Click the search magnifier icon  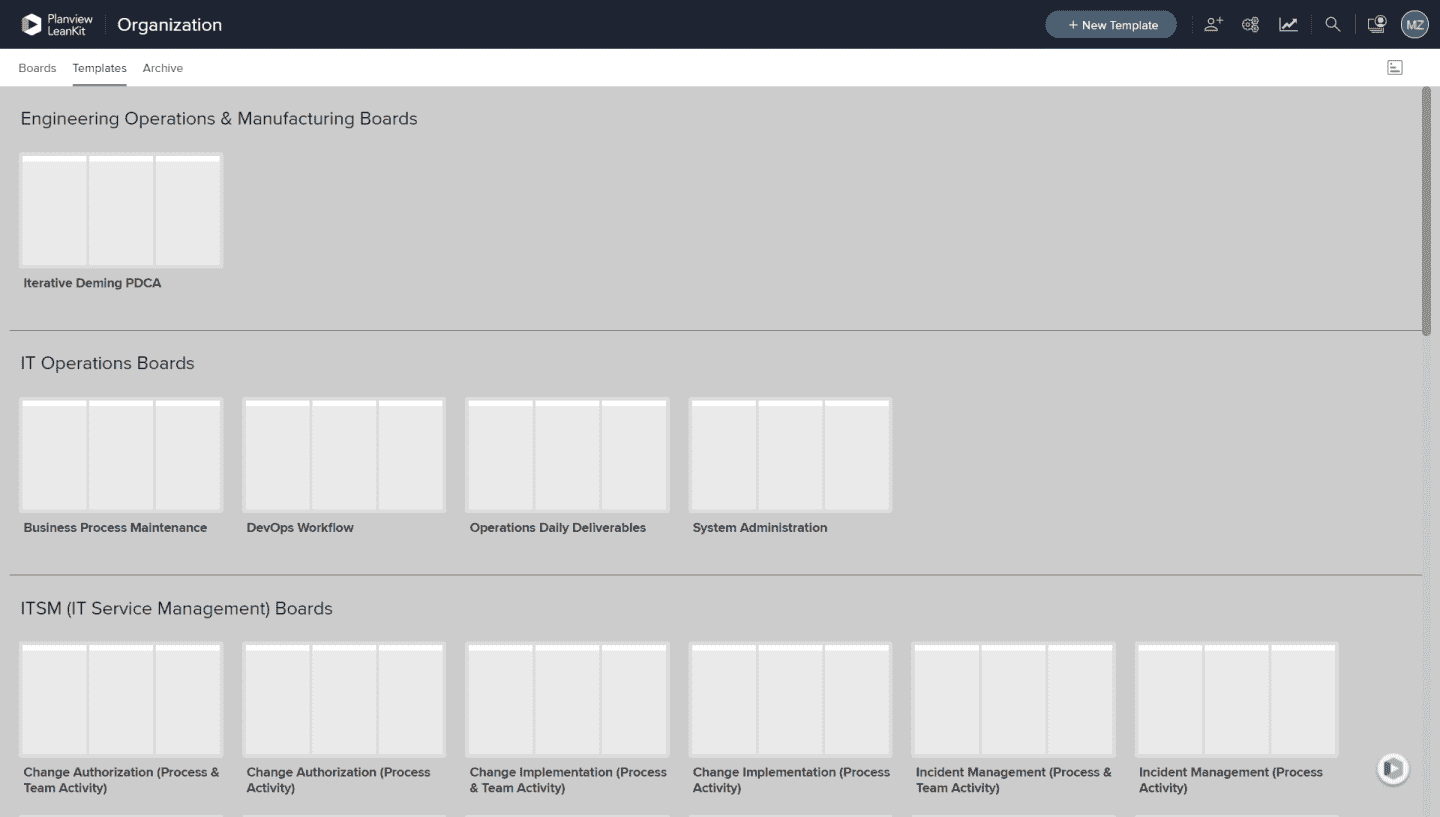(x=1332, y=25)
